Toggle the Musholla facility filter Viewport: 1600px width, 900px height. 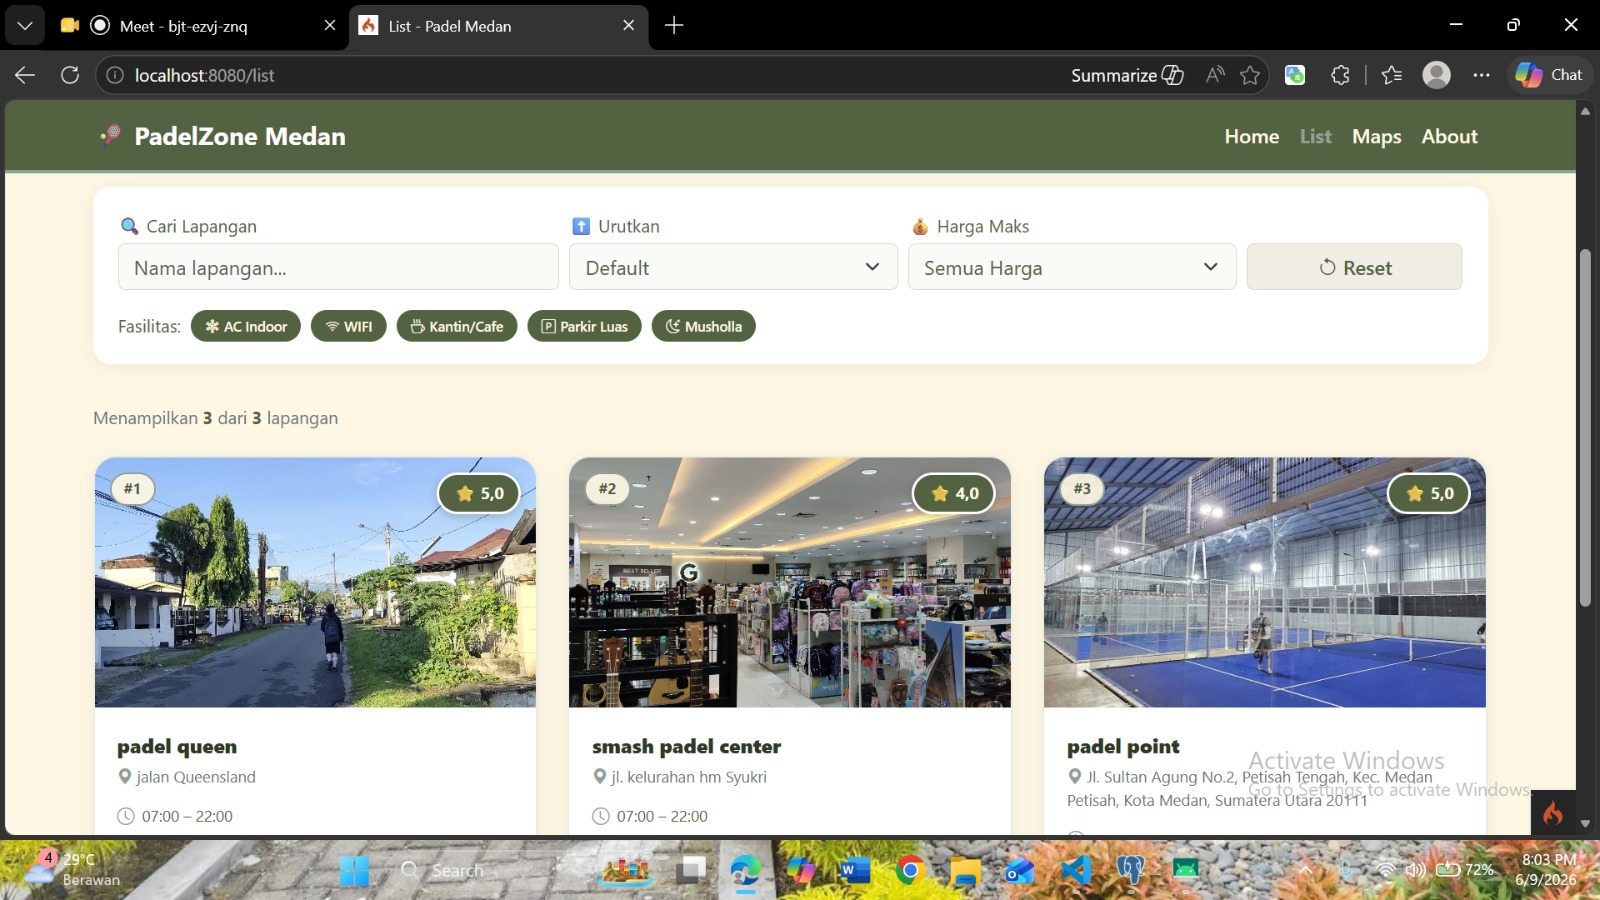pos(704,326)
